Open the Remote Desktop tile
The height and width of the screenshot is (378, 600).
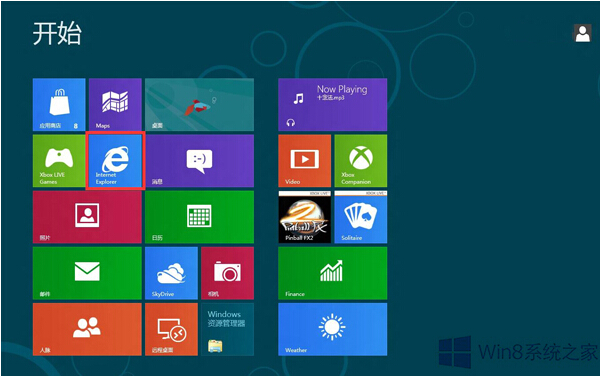click(171, 329)
